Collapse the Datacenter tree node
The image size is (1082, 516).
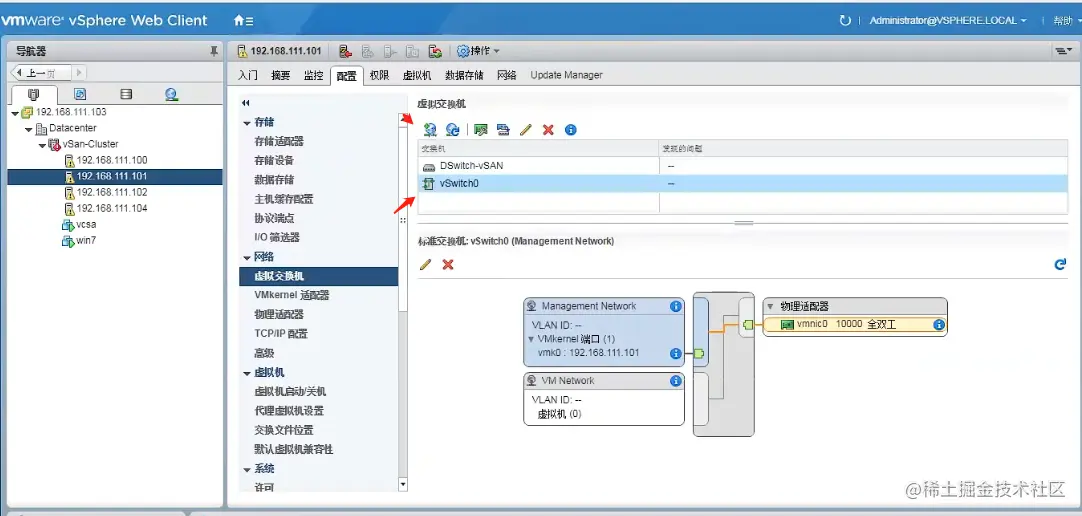(28, 129)
